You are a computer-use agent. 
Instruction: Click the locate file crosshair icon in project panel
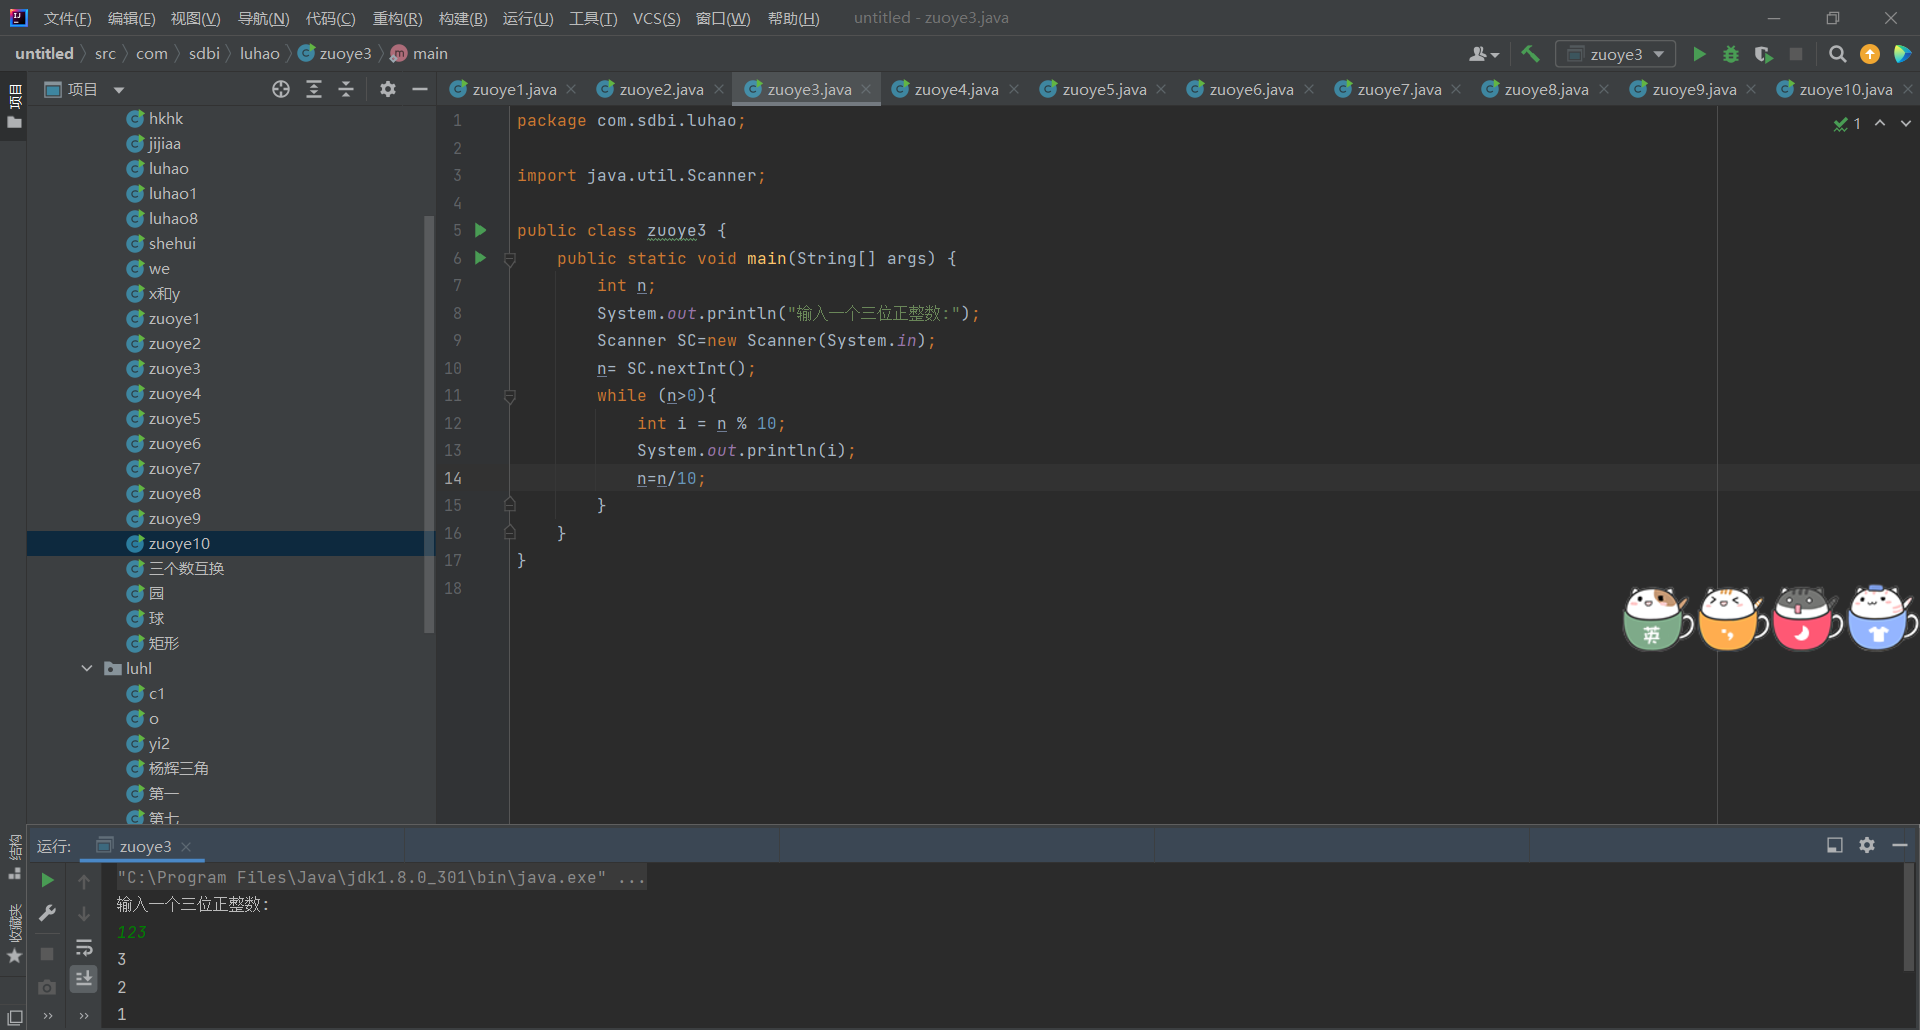click(281, 89)
